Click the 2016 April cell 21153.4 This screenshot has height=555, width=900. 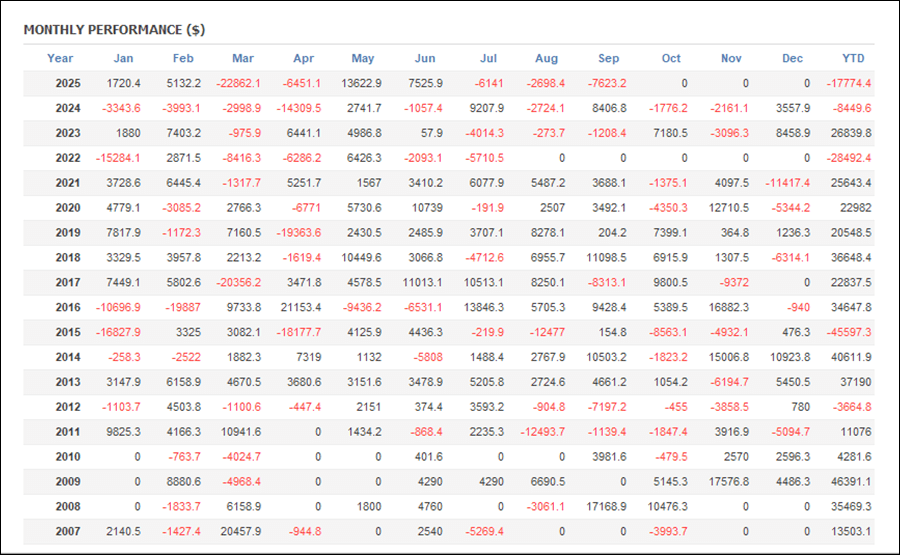pos(297,308)
